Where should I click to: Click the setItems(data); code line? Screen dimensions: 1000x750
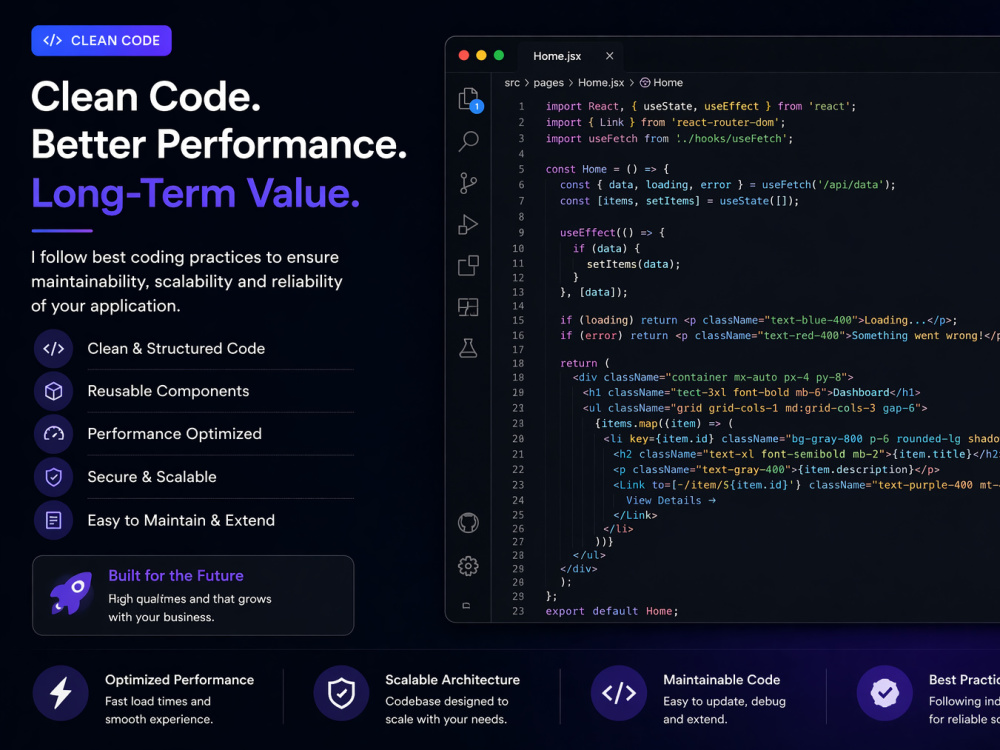[x=633, y=264]
